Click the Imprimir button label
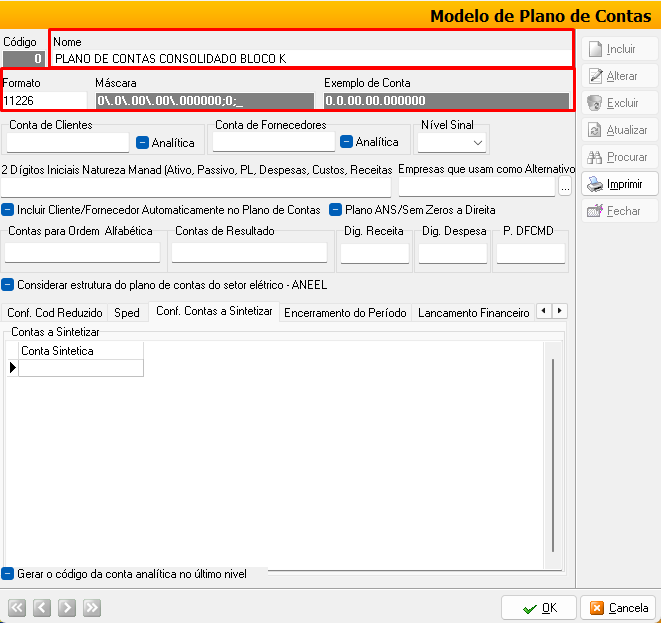661x623 pixels. click(x=624, y=184)
